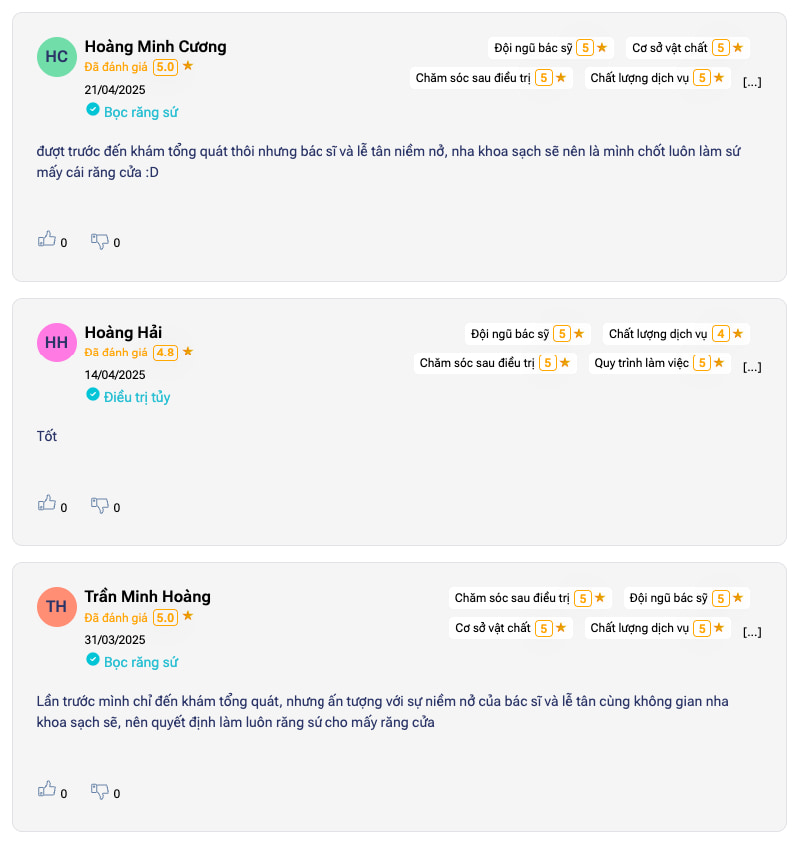The width and height of the screenshot is (799, 843).
Task: Open the Điều trị tủy service link
Action: (x=137, y=397)
